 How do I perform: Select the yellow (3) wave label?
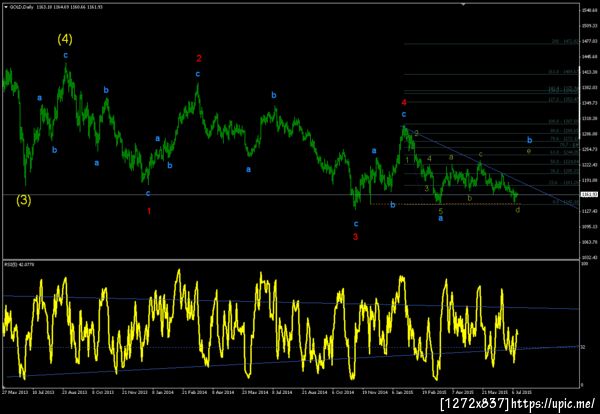[x=24, y=200]
